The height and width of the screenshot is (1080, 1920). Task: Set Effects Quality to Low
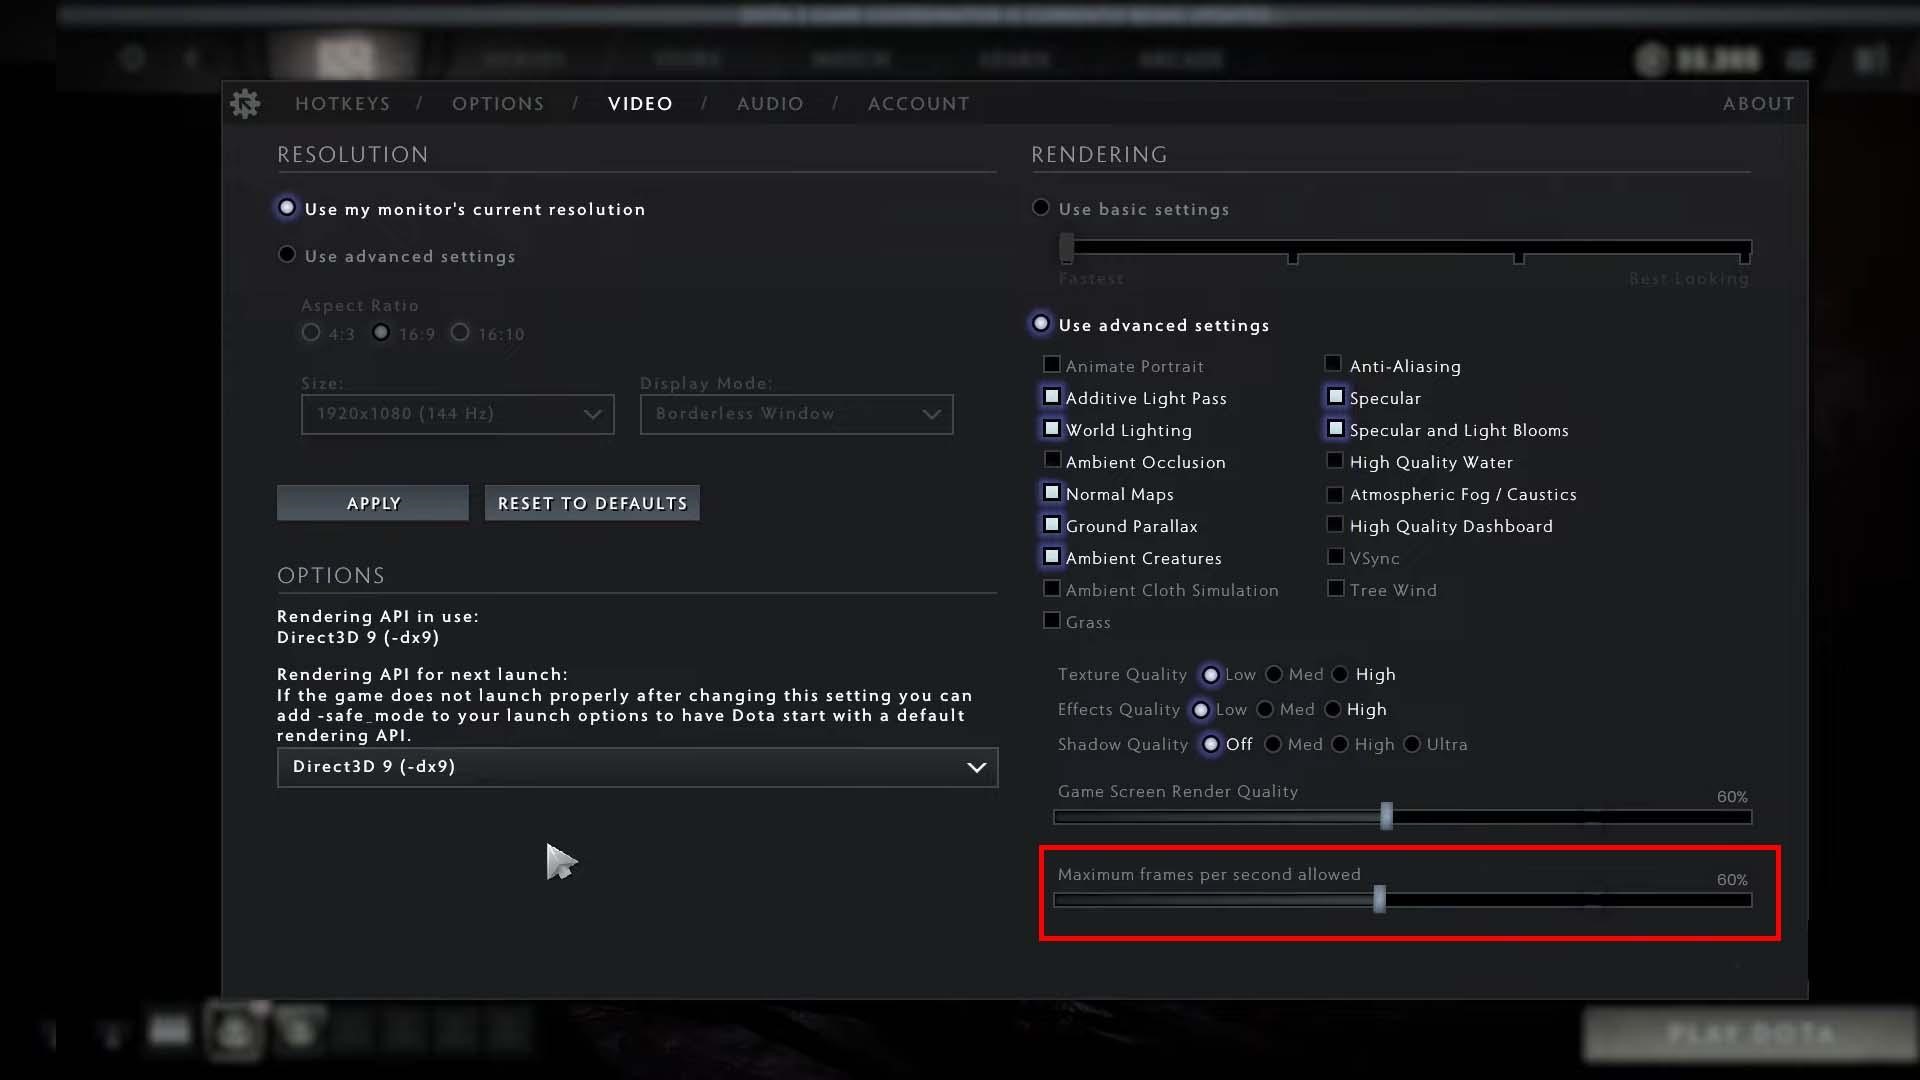(x=1201, y=710)
